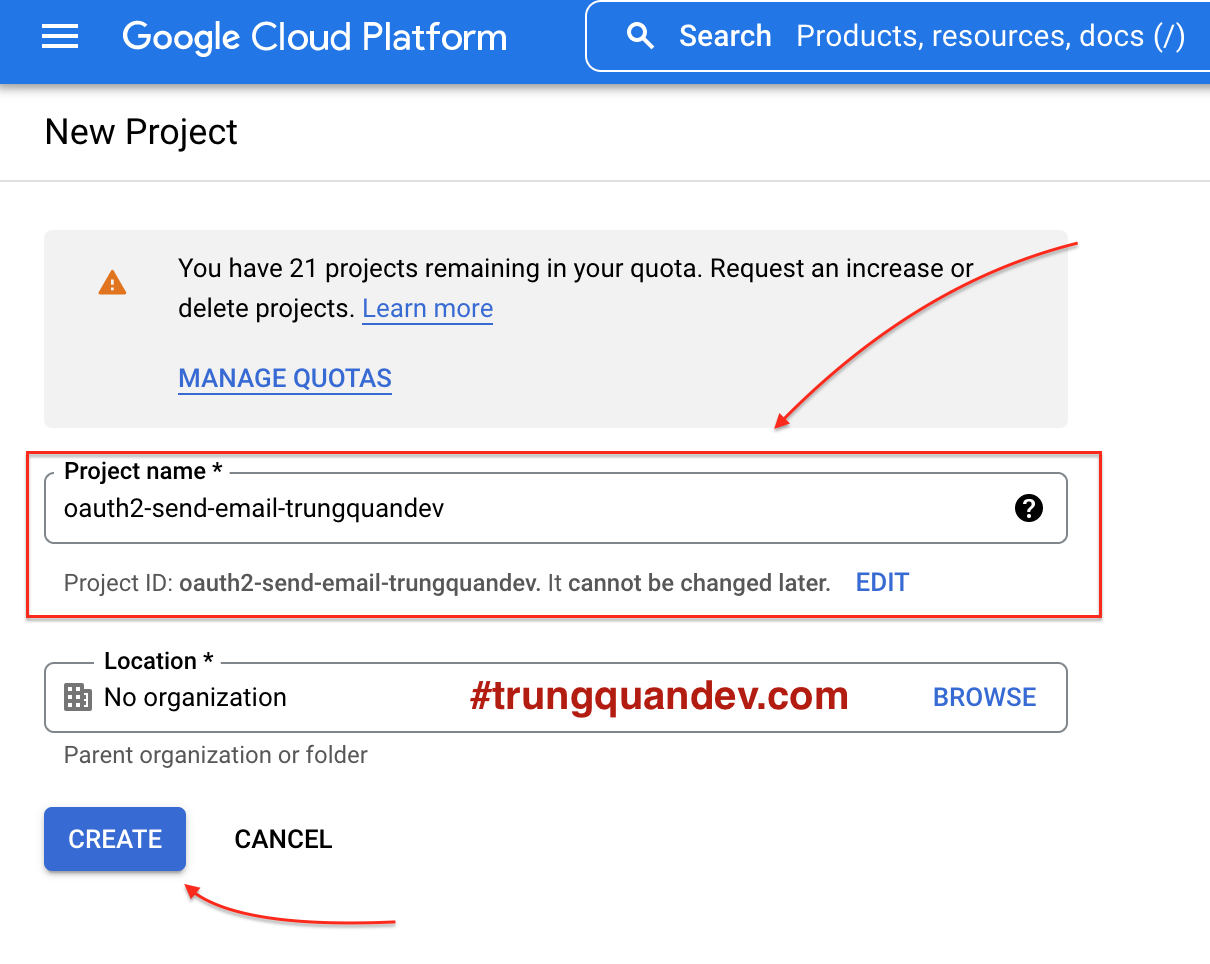The width and height of the screenshot is (1210, 964).
Task: Click EDIT to change the Project ID
Action: [881, 582]
